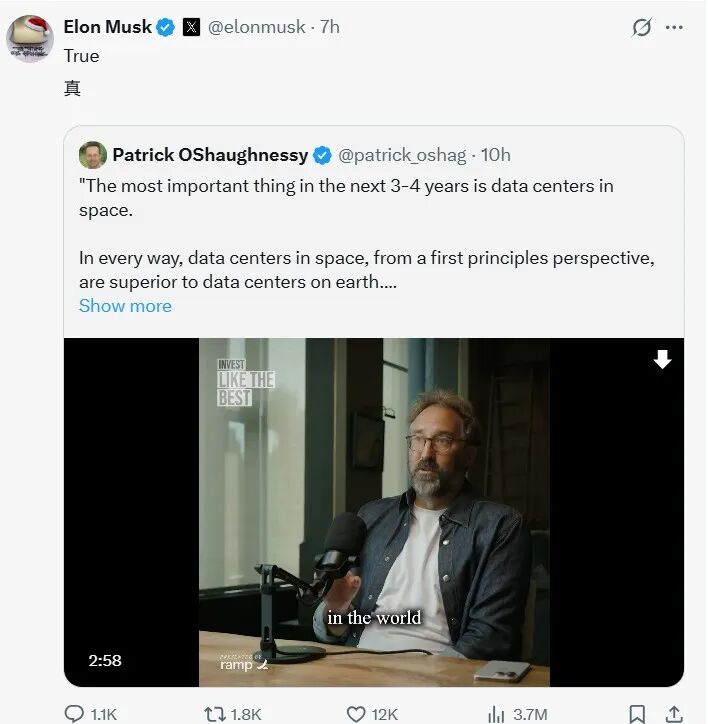Image resolution: width=708 pixels, height=724 pixels.
Task: Like the tweet with heart icon
Action: click(x=356, y=714)
